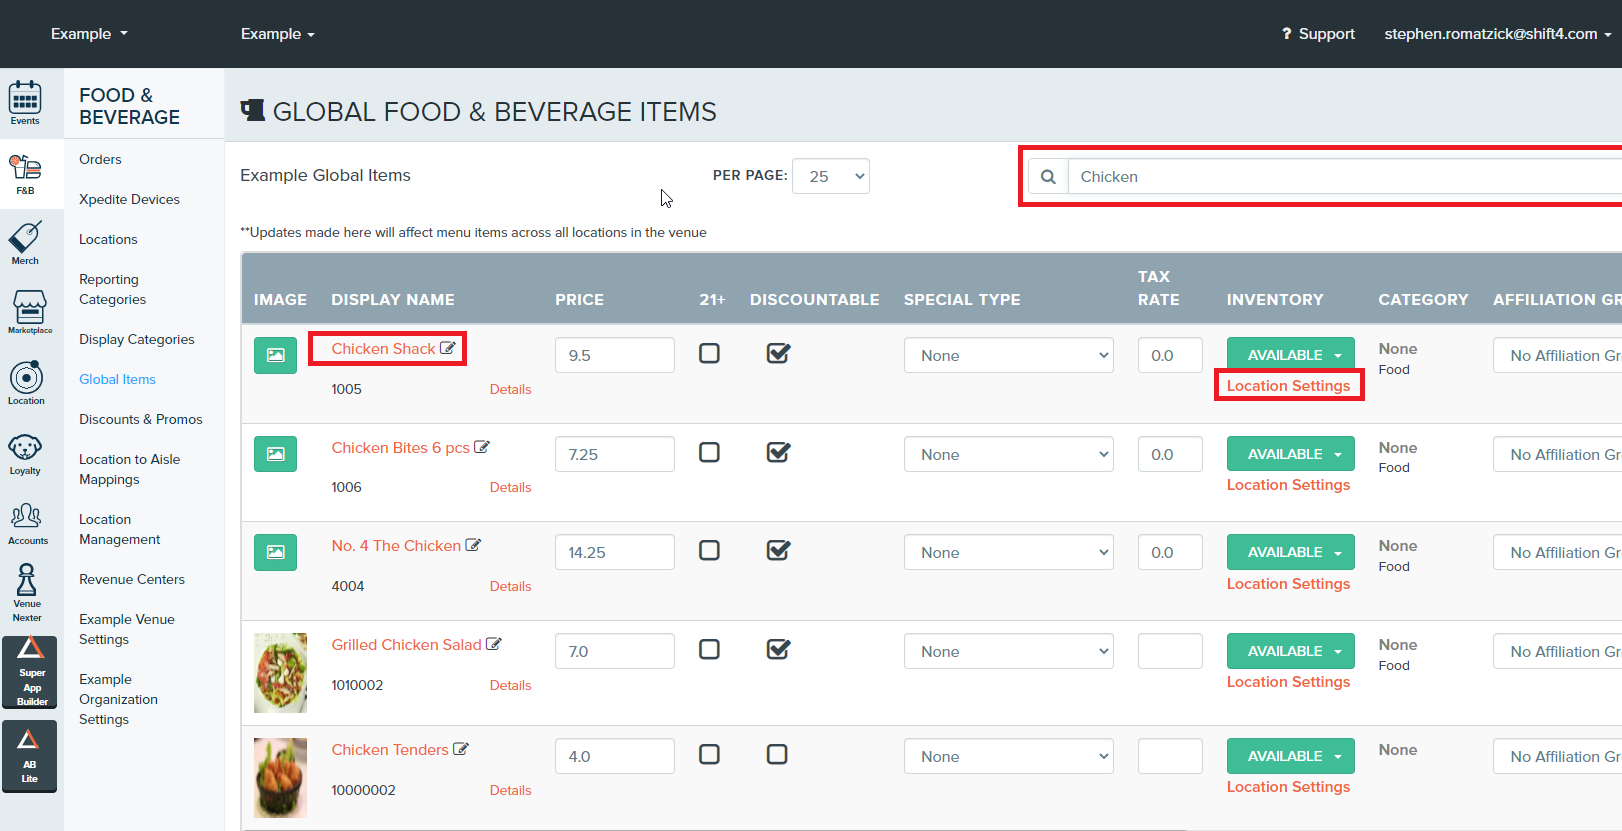Toggle 21+ for Grilled Chicken Salad
The height and width of the screenshot is (831, 1622).
(x=709, y=649)
